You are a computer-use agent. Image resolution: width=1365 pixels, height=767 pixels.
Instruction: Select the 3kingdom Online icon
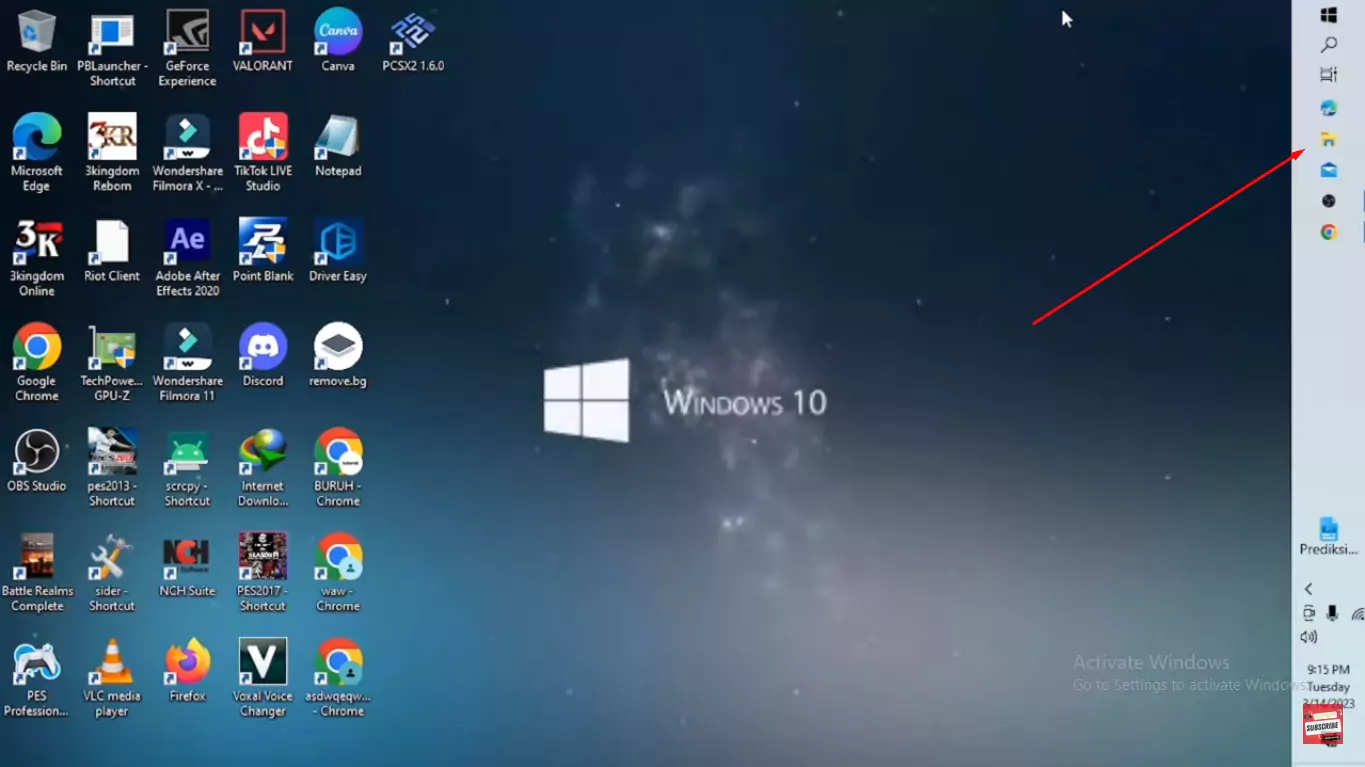(37, 259)
